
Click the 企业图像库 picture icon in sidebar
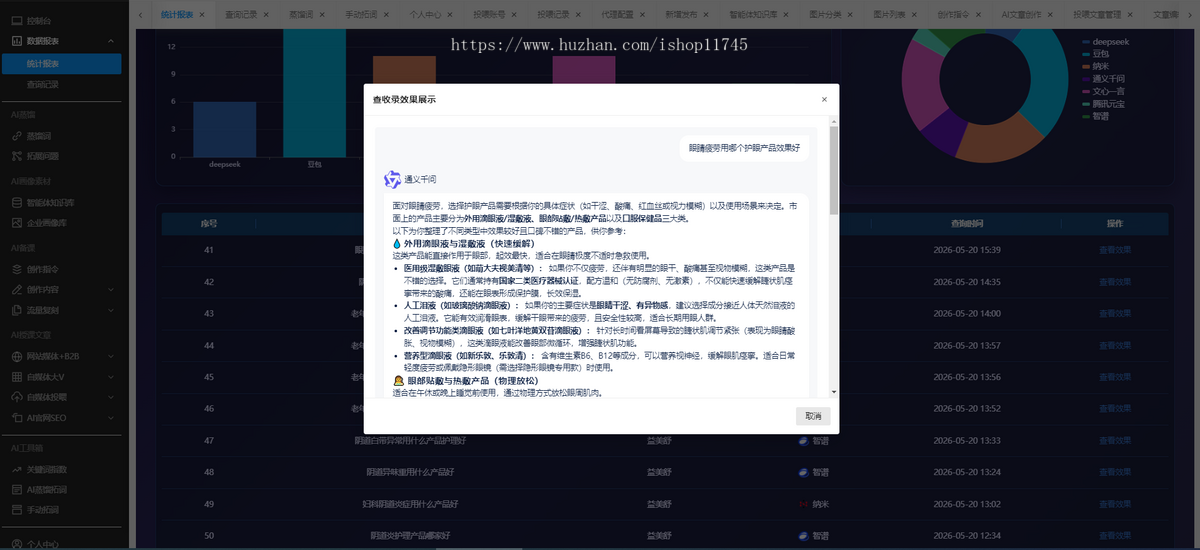[17, 222]
